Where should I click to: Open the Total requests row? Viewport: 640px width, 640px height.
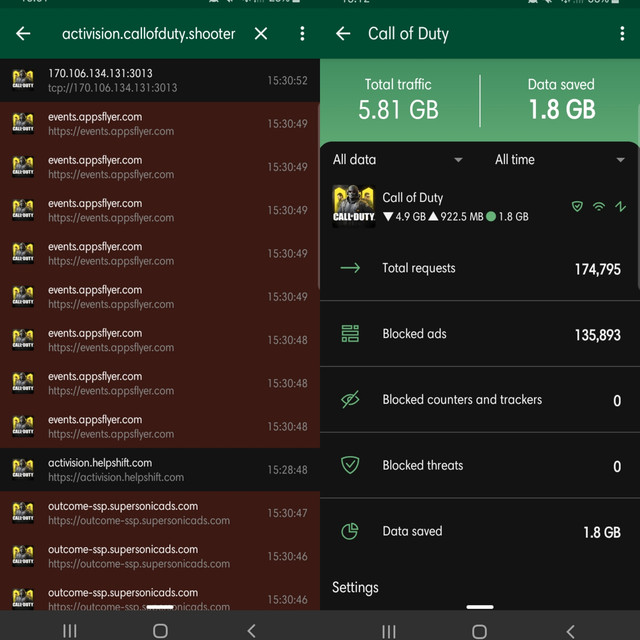(480, 268)
